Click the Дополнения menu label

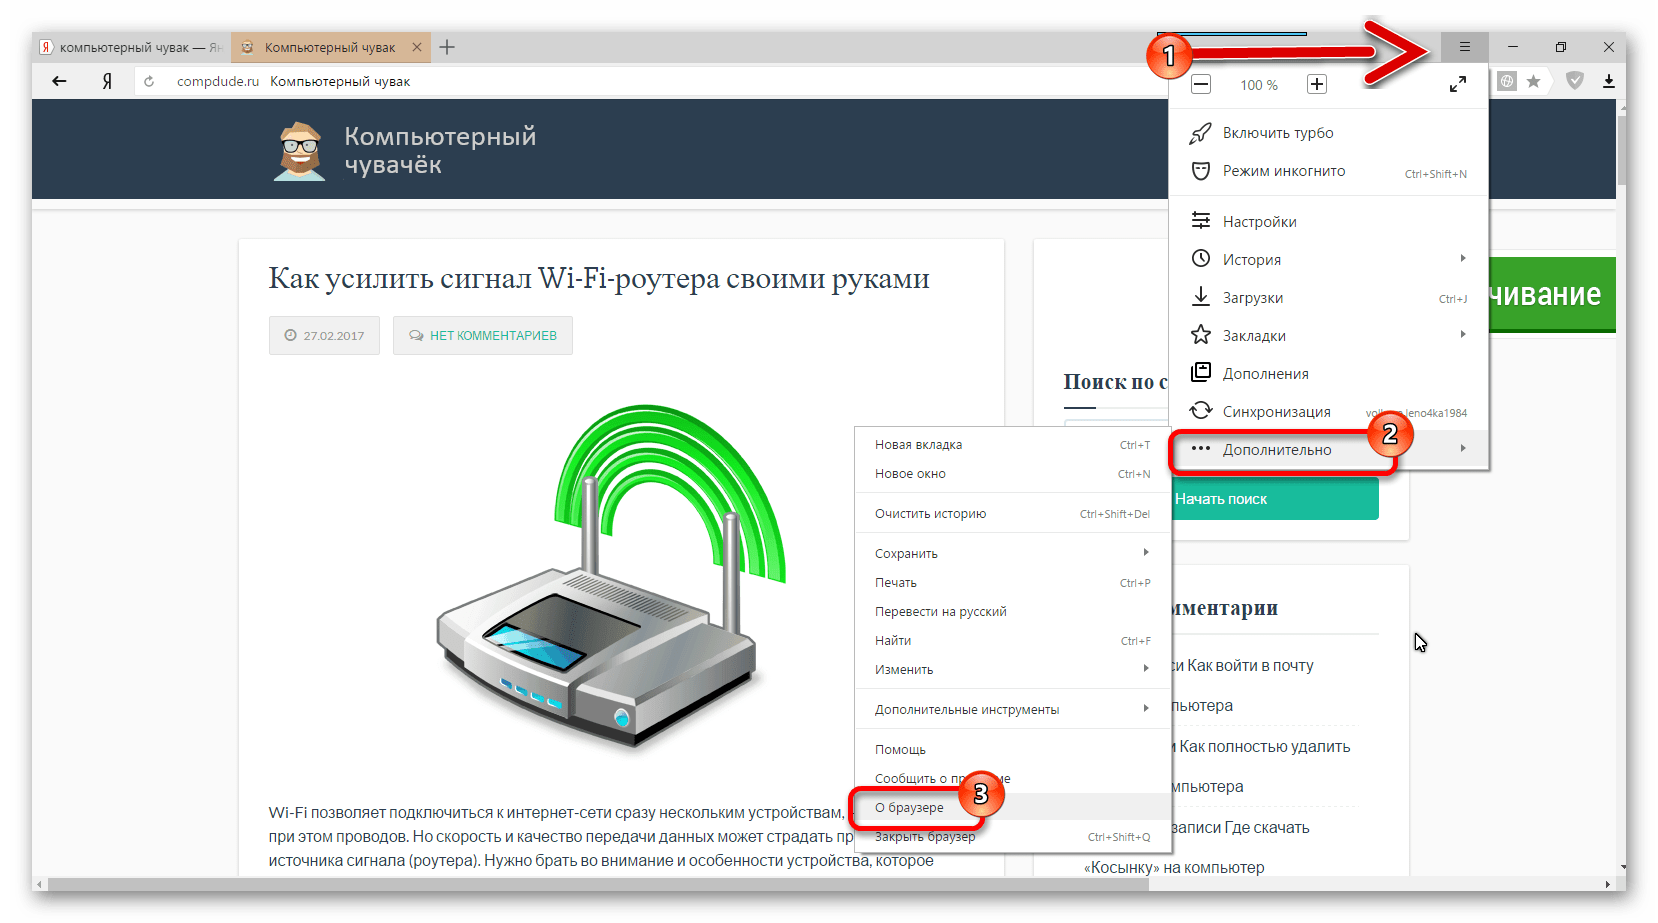pos(1265,374)
